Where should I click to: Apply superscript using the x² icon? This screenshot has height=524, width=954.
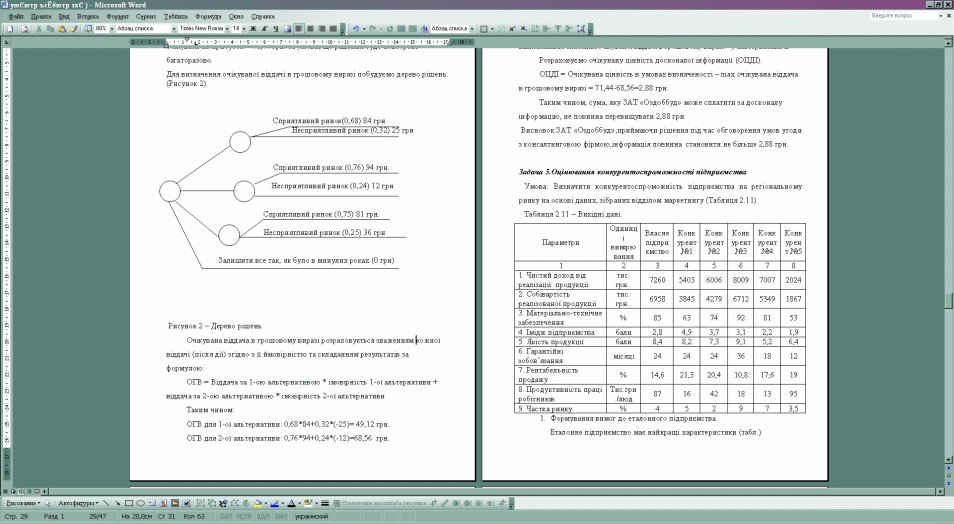tap(285, 29)
